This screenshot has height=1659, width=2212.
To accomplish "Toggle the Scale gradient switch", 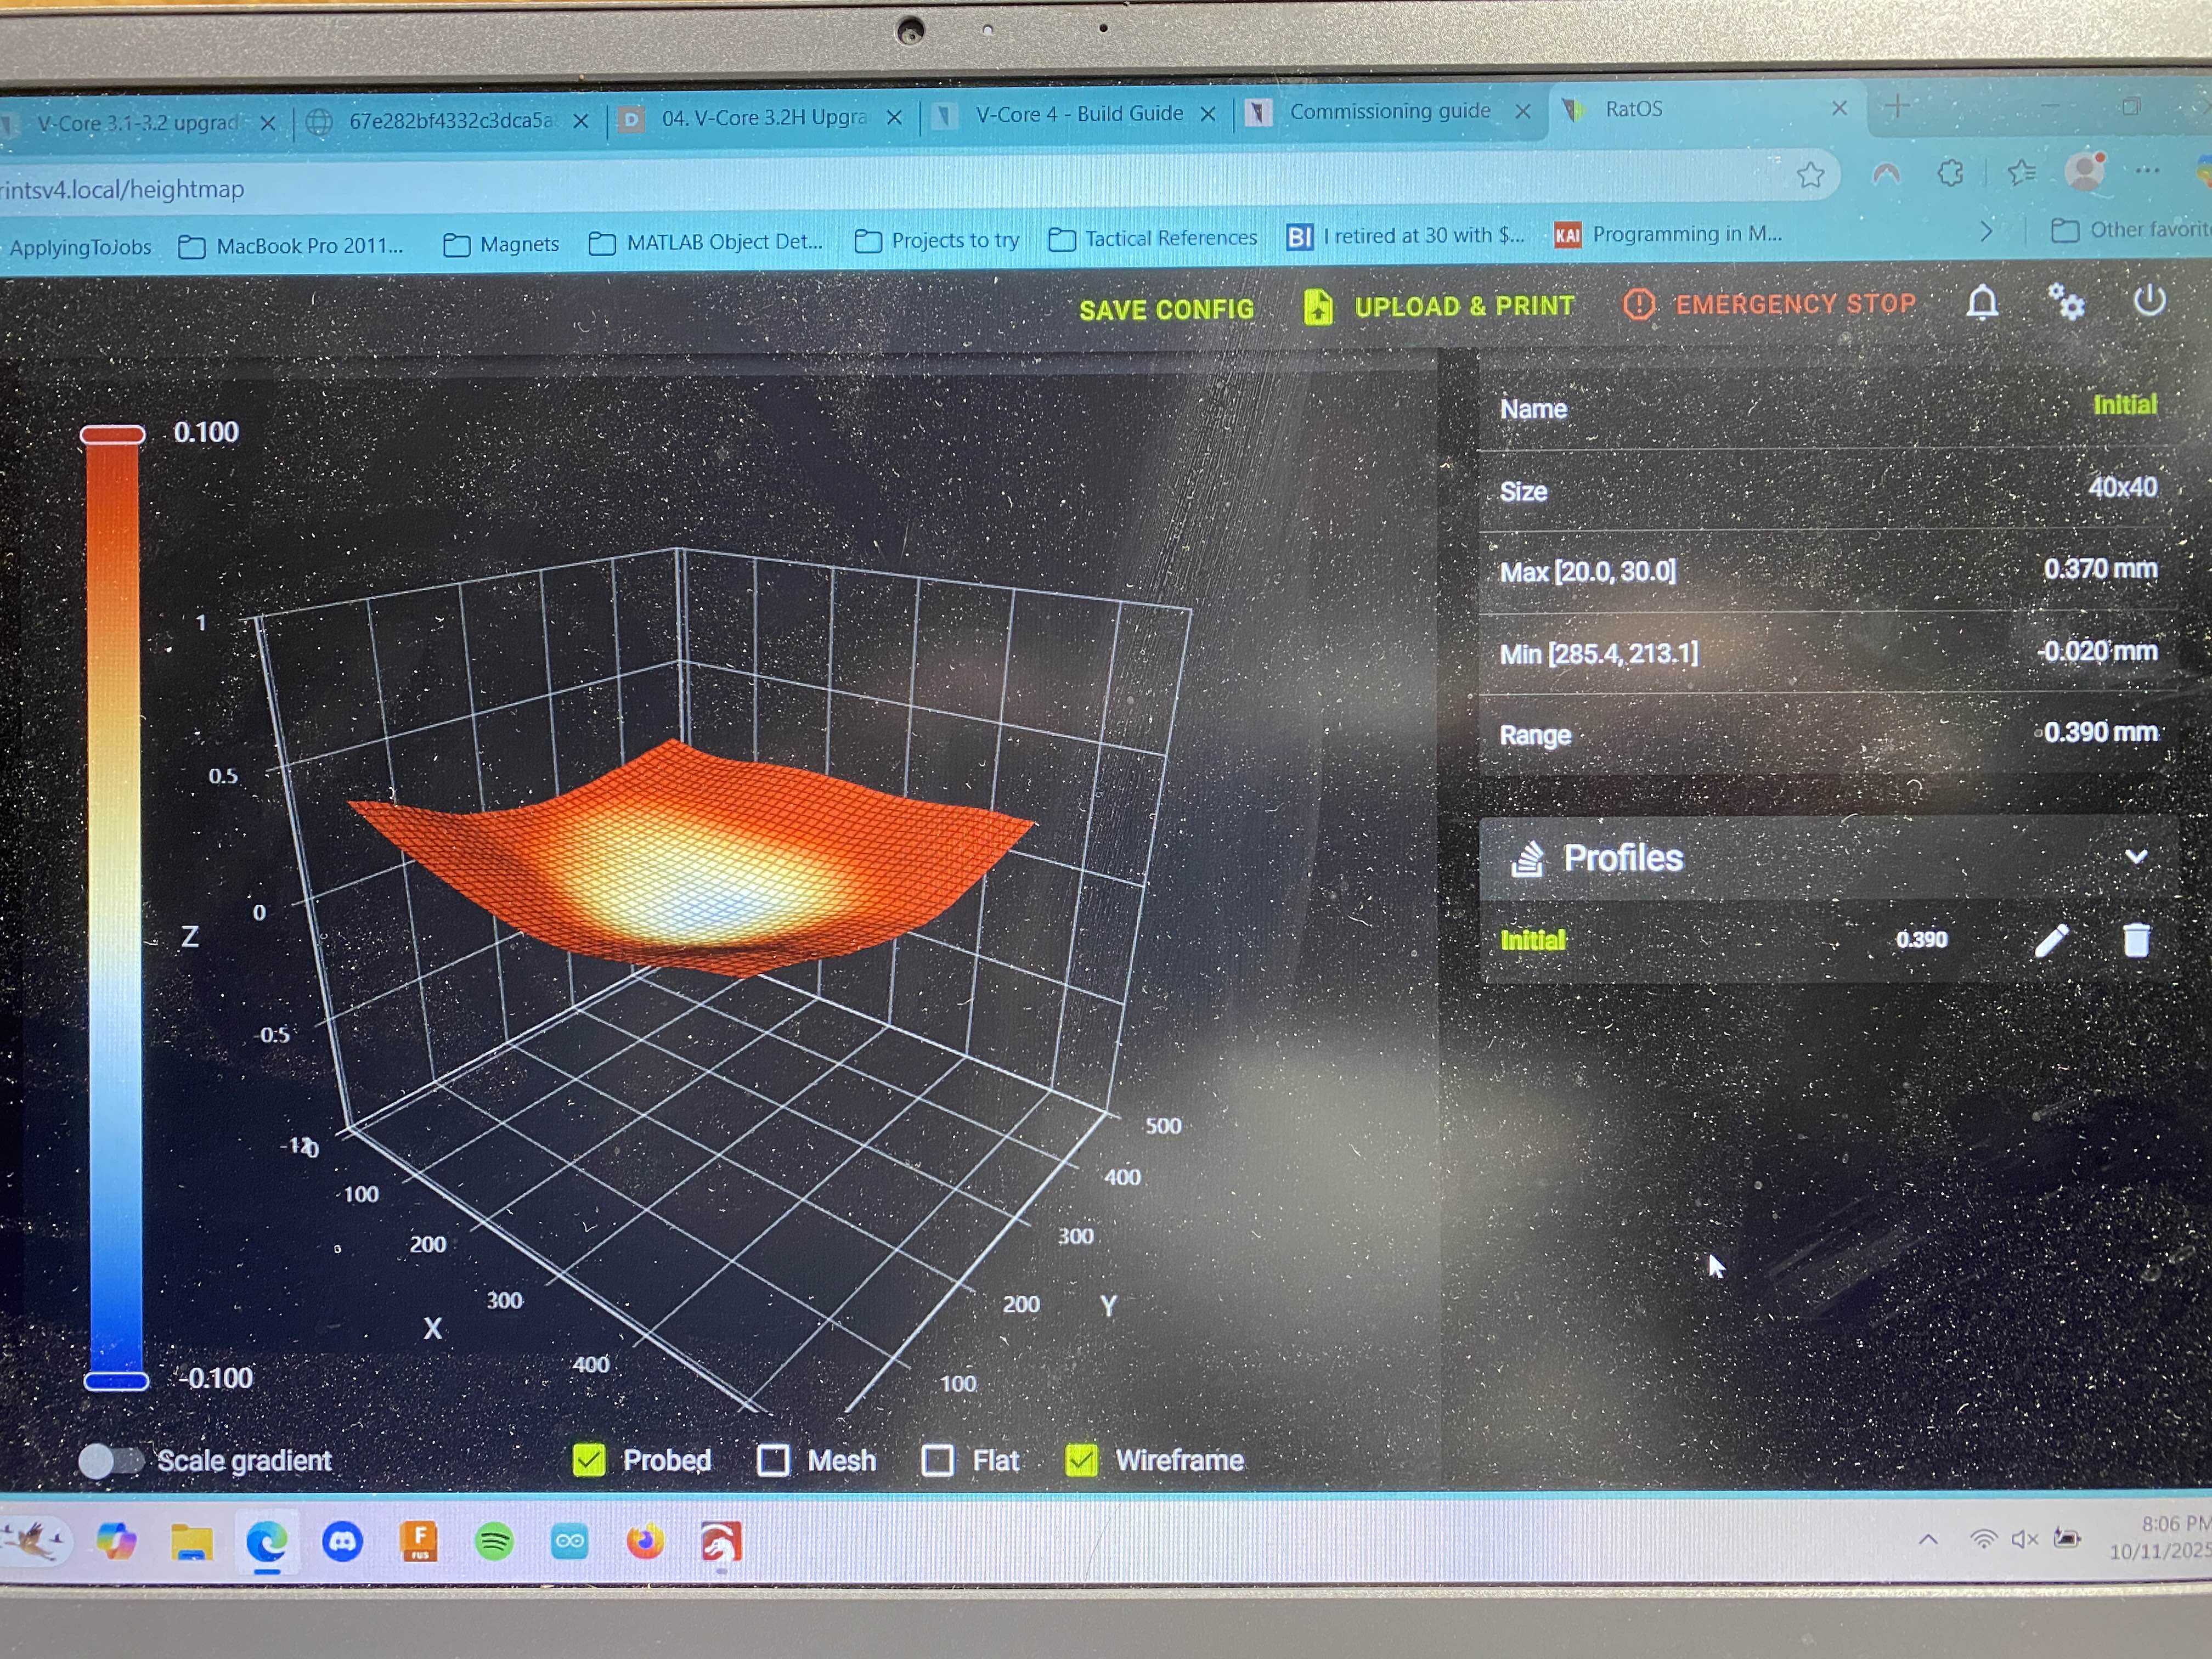I will coord(112,1461).
